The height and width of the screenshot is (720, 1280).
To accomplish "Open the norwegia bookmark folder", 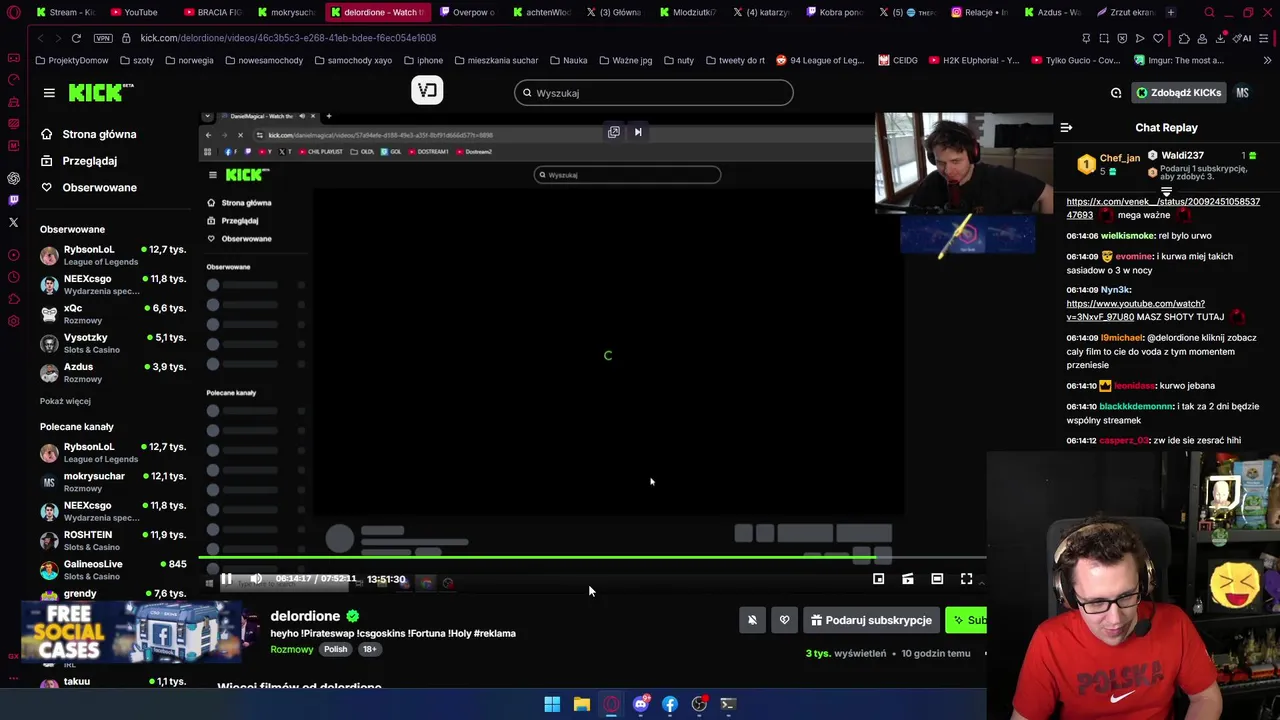I will (190, 60).
